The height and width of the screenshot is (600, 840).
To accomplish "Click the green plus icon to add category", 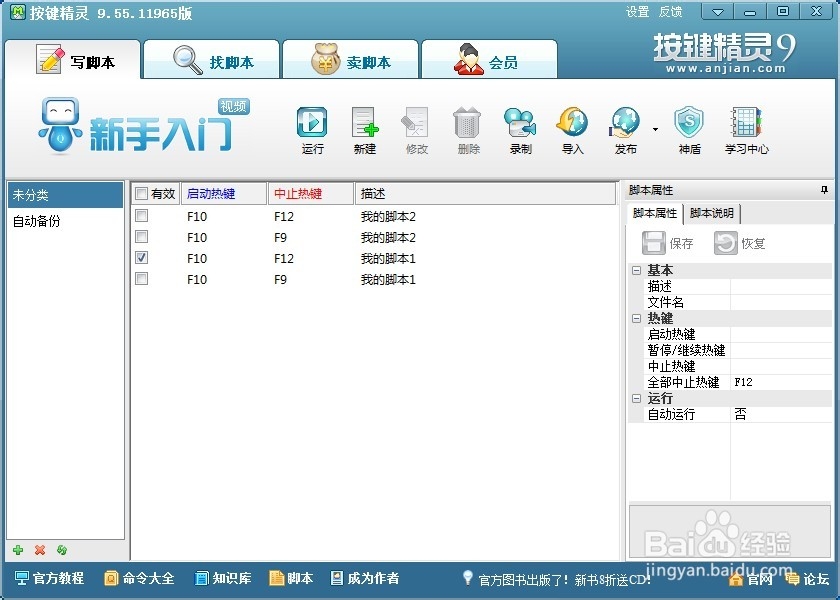I will click(18, 549).
